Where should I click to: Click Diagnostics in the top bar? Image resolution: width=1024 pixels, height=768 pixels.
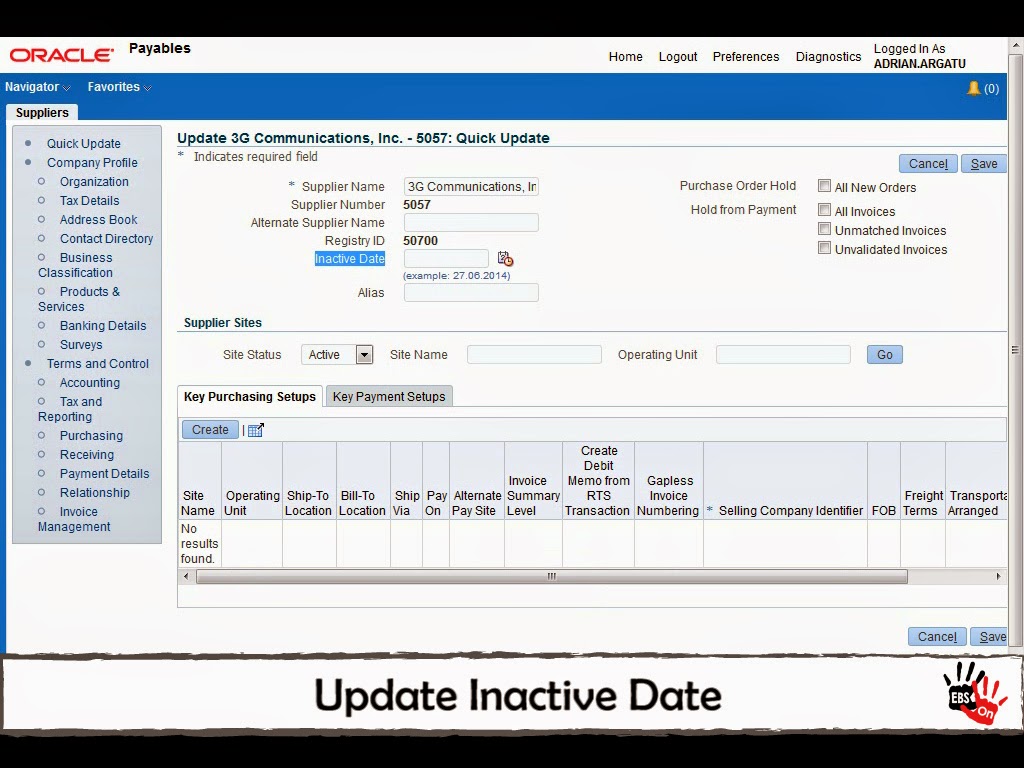[x=828, y=57]
